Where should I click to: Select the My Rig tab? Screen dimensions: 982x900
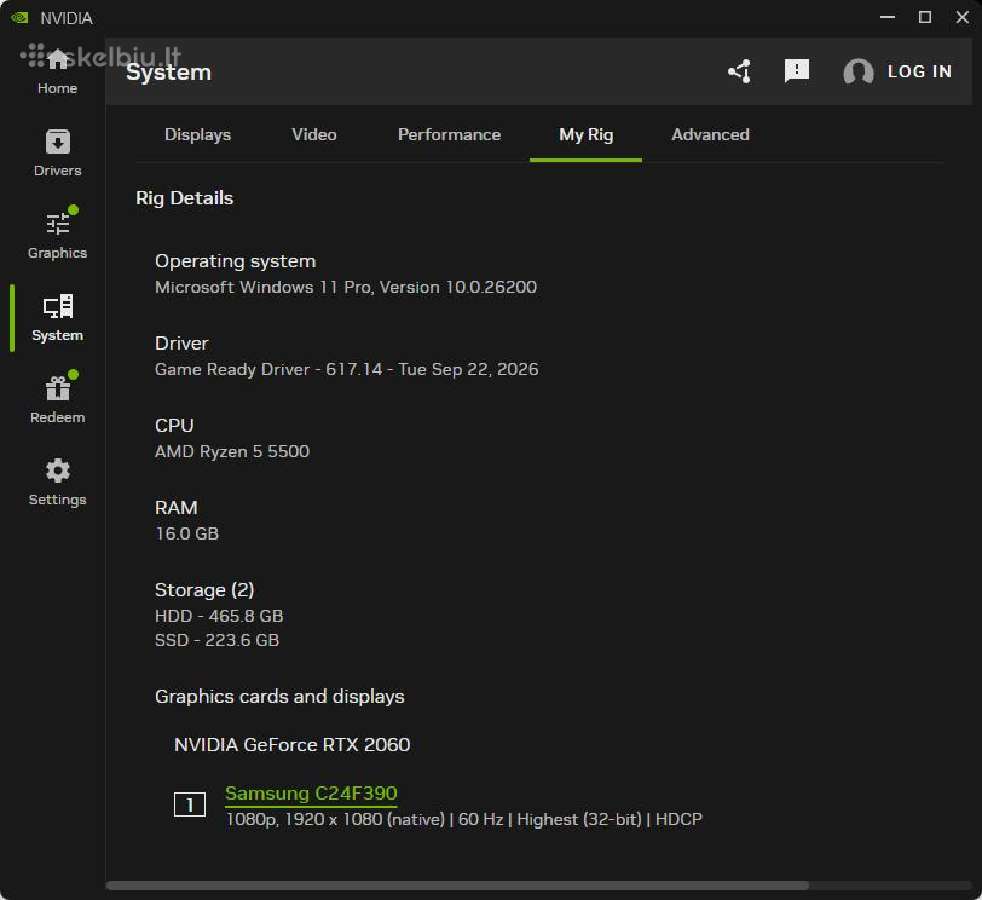click(586, 135)
